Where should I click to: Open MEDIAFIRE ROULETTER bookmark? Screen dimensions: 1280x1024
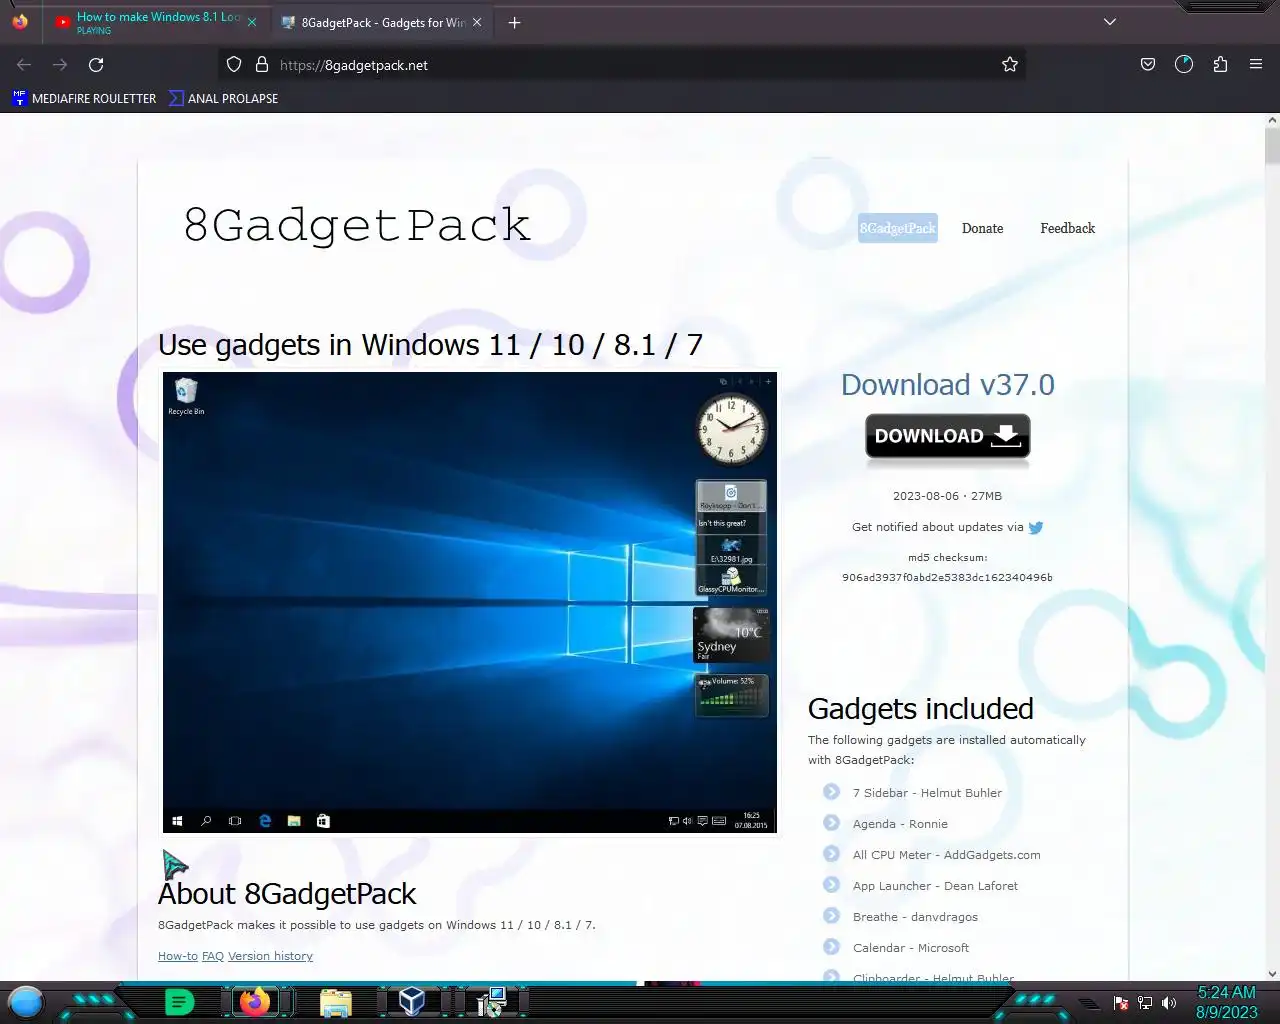point(84,98)
